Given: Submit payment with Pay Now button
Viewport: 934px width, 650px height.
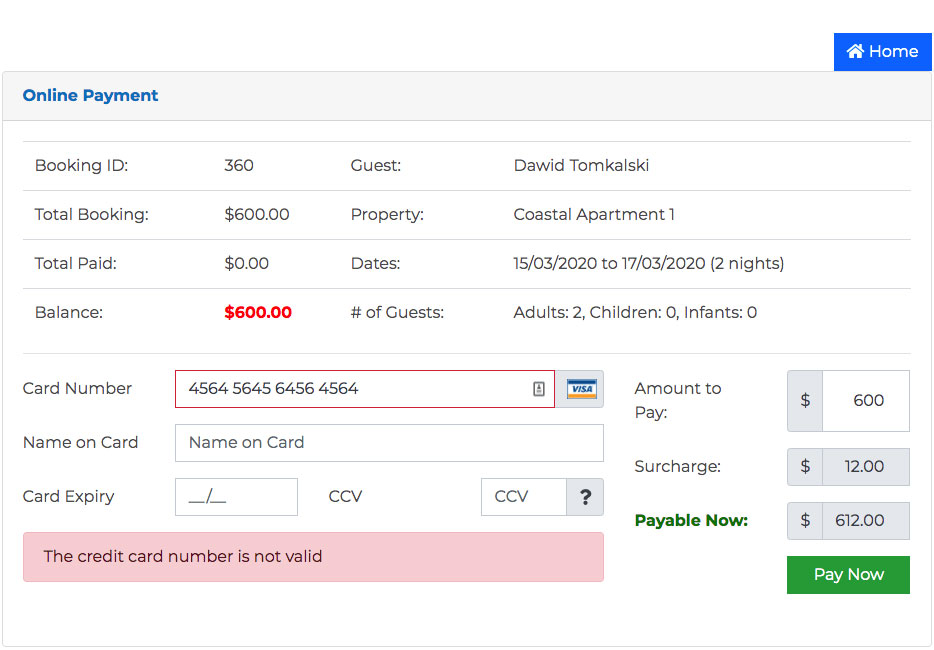Looking at the screenshot, I should [848, 574].
